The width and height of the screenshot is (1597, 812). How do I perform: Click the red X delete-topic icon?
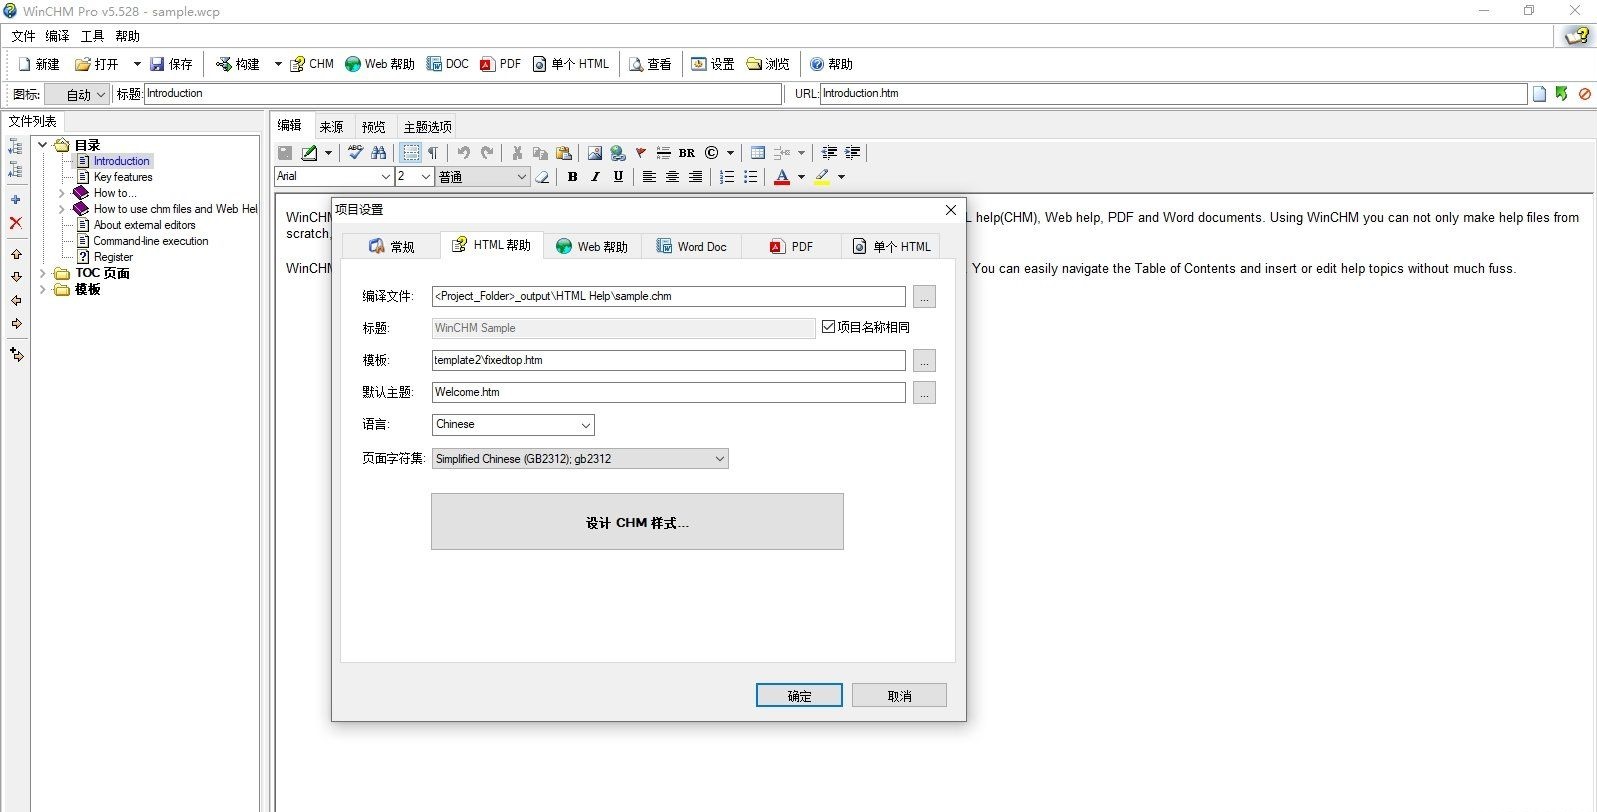tap(16, 223)
